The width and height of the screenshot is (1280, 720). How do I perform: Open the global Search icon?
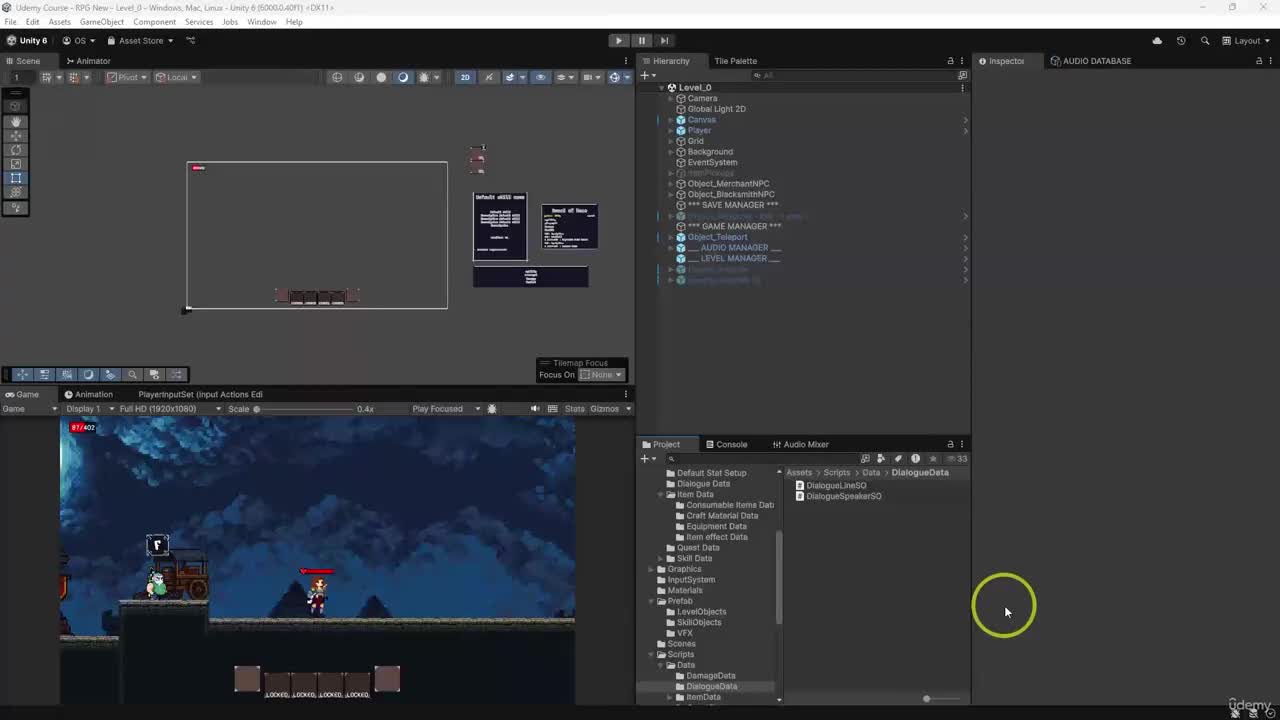[x=1205, y=41]
